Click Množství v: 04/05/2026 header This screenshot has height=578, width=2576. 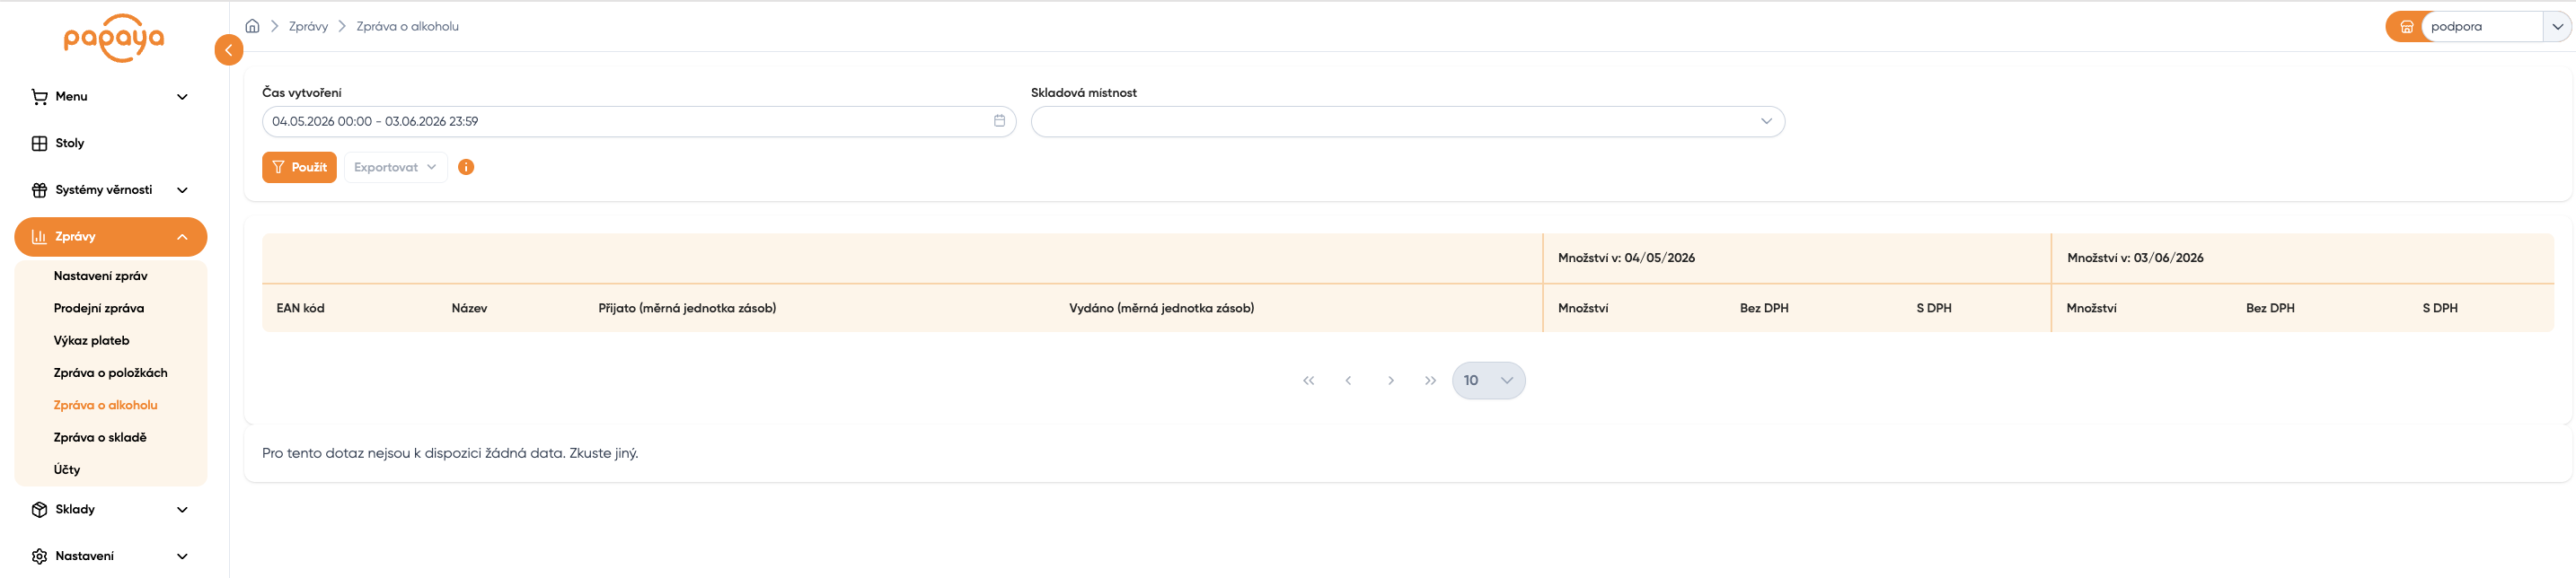[x=1626, y=258]
